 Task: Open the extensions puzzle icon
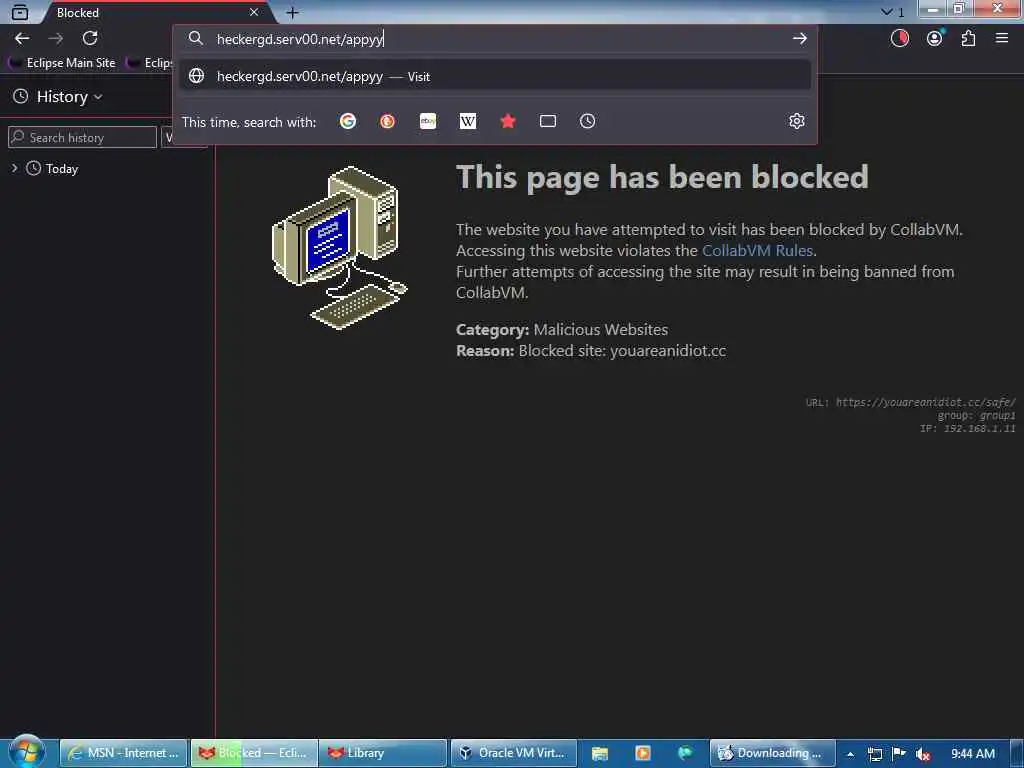click(968, 39)
